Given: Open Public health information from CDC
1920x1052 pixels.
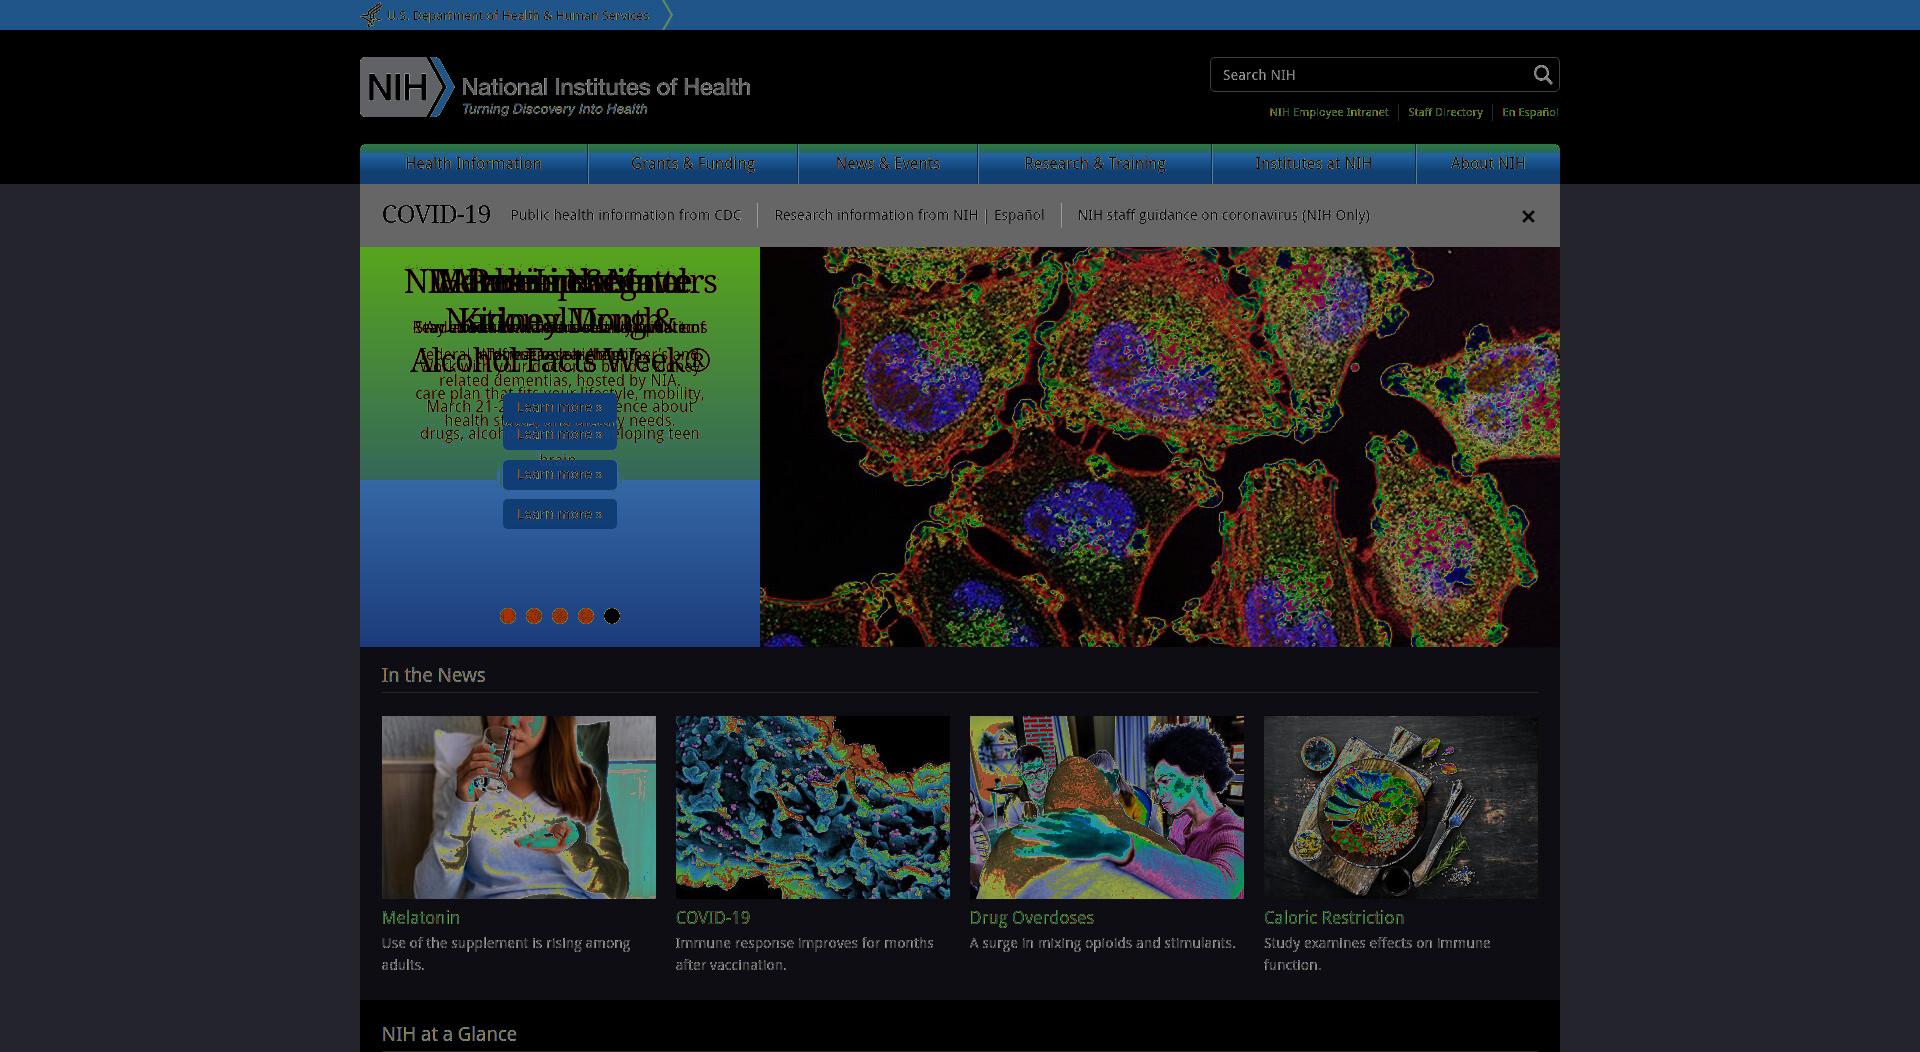Looking at the screenshot, I should (626, 215).
